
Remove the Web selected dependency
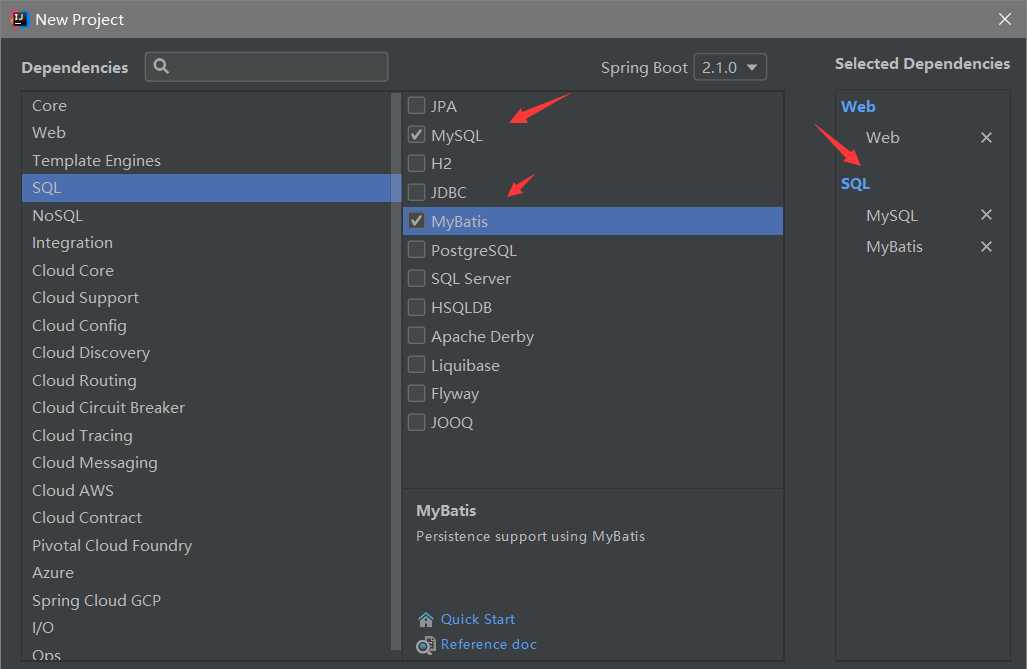[986, 138]
